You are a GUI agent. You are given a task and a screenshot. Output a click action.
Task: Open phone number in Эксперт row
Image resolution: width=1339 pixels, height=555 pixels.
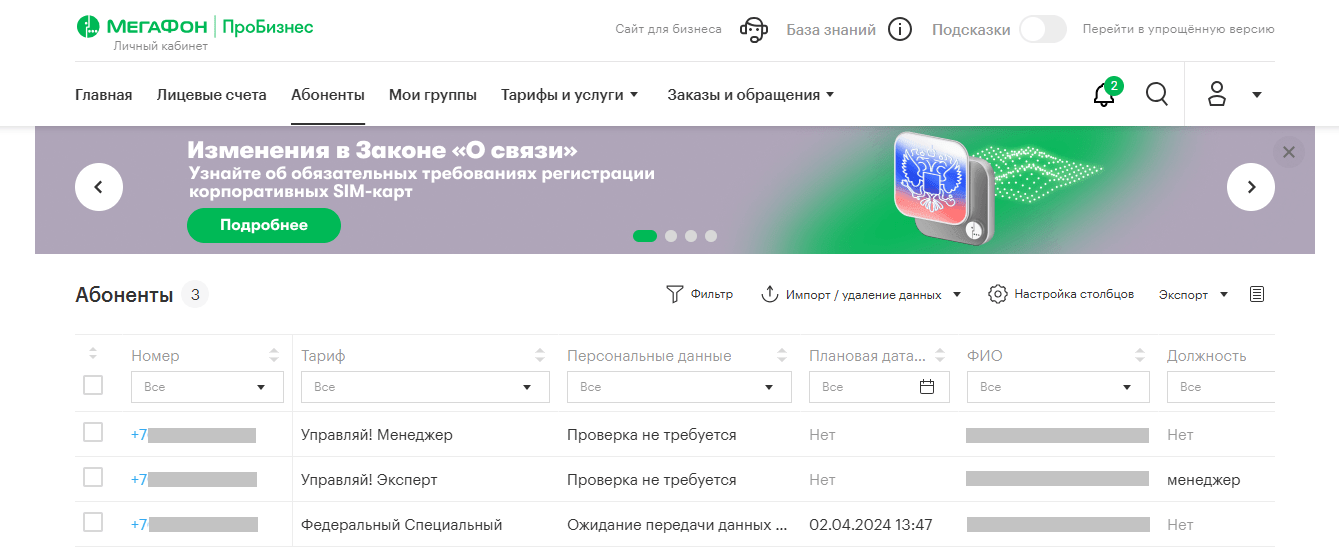point(194,480)
